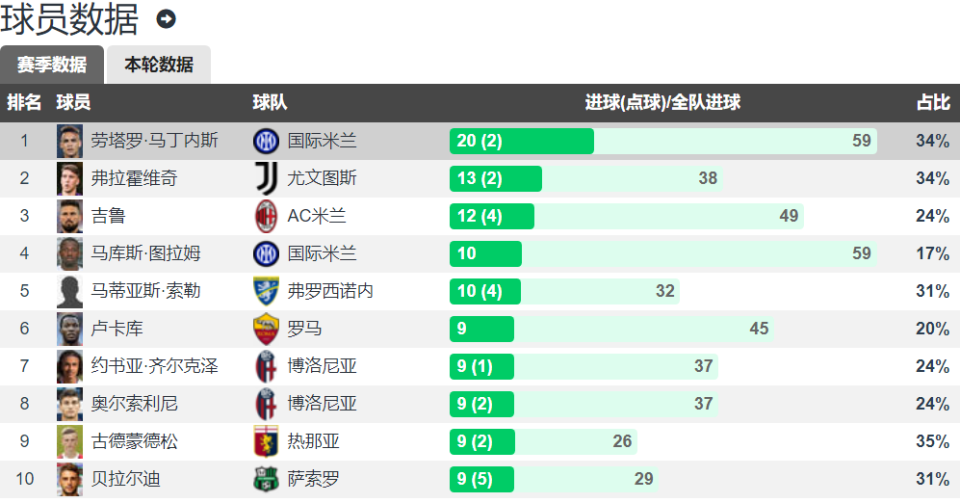Open the 本轮数据 tab
The width and height of the screenshot is (960, 503).
pyautogui.click(x=158, y=64)
